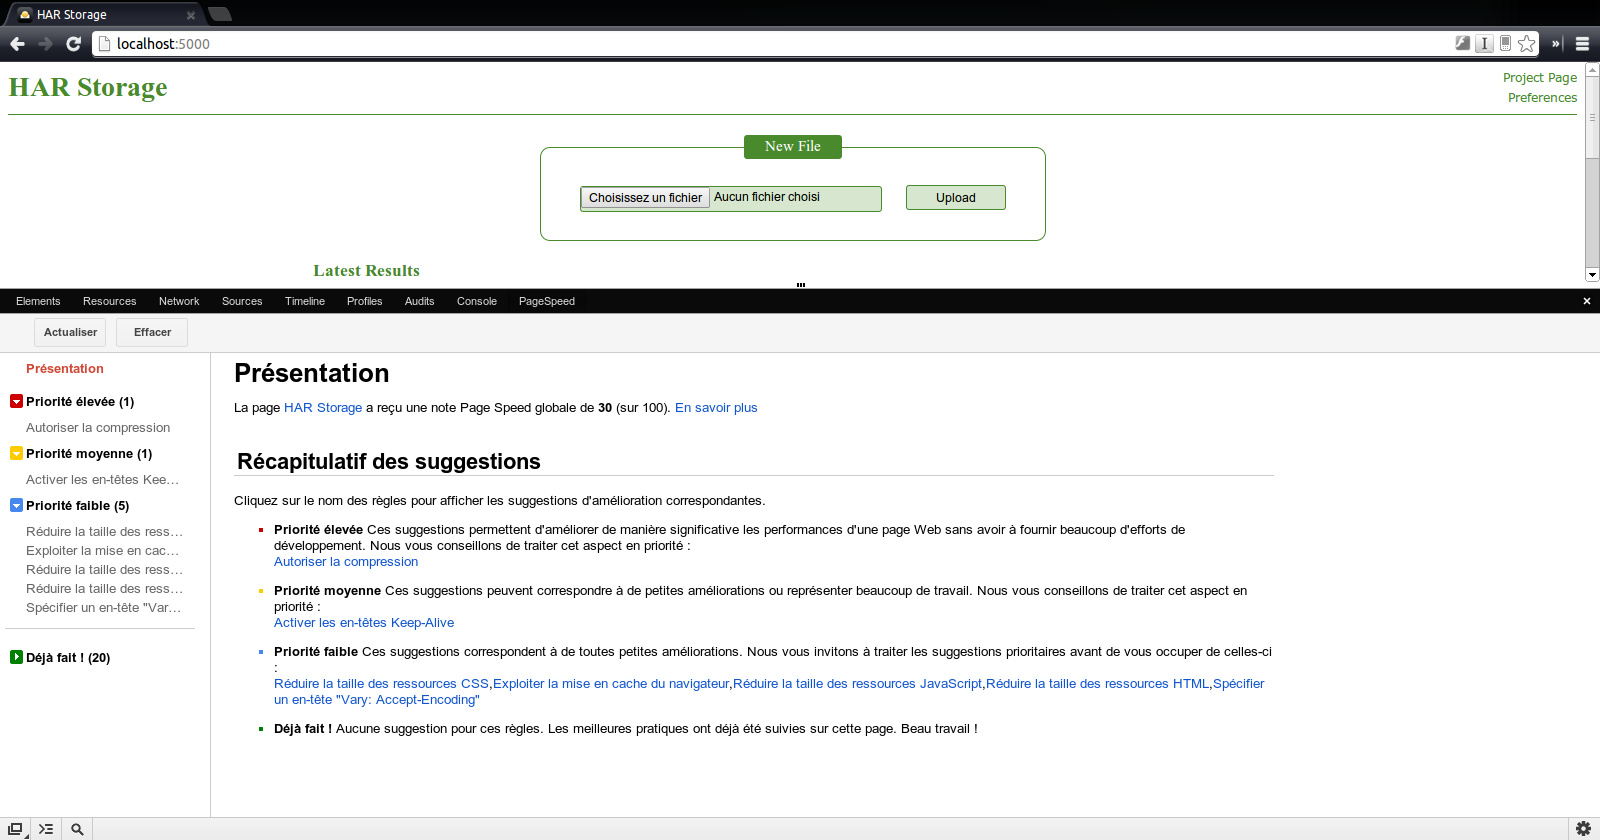Viewport: 1600px width, 840px height.
Task: Switch to the Console tab
Action: tap(477, 301)
